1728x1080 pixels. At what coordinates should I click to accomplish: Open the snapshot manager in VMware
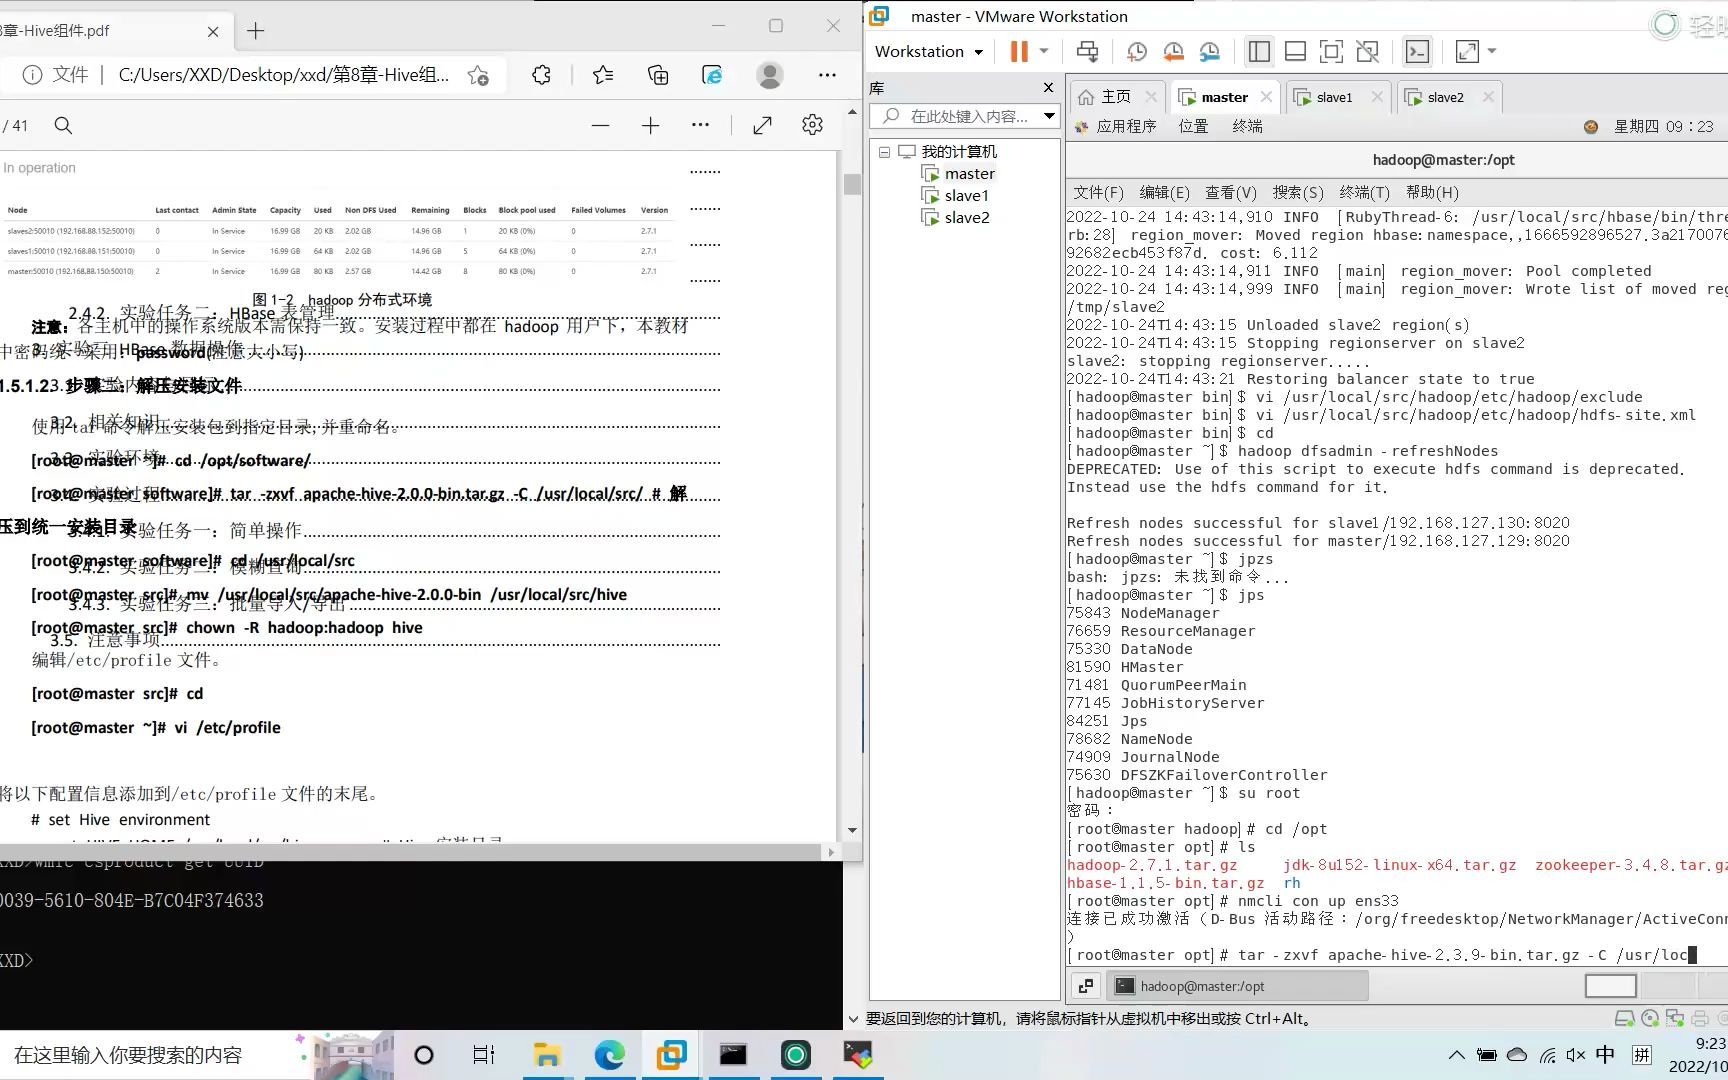pos(1209,51)
